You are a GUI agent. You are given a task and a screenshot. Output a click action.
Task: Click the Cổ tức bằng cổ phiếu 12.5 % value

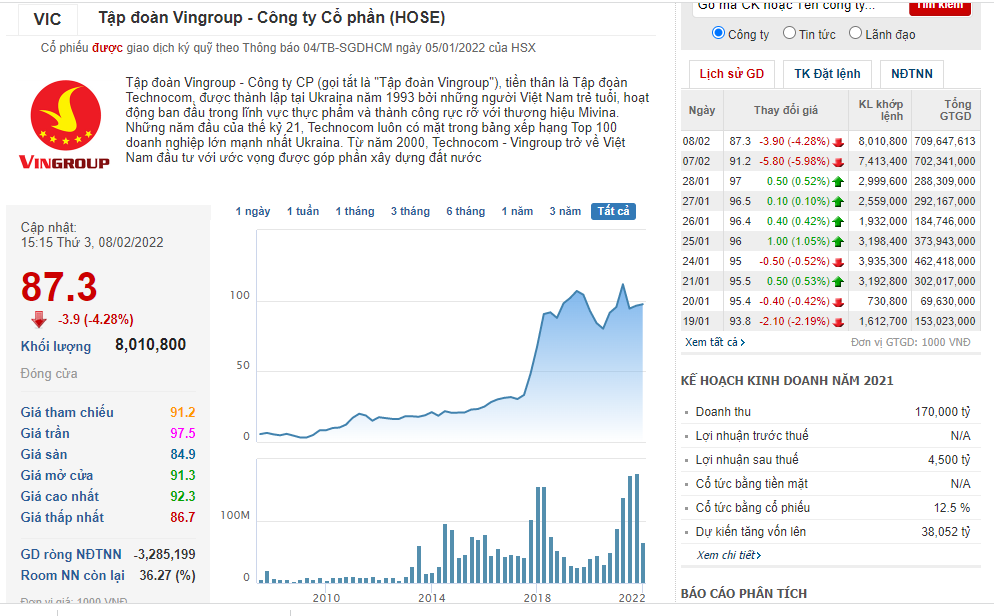tap(952, 508)
